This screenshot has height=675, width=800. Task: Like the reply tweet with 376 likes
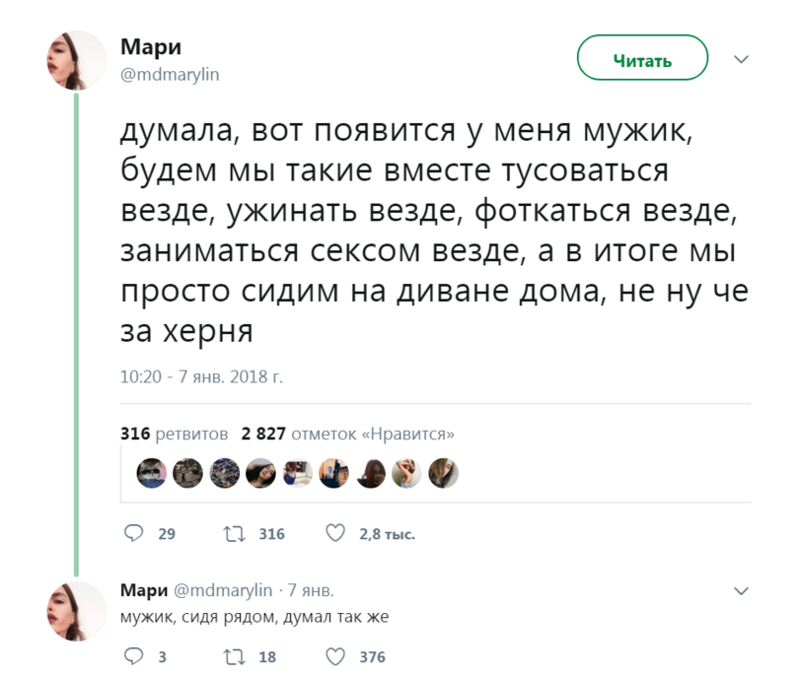[x=337, y=657]
